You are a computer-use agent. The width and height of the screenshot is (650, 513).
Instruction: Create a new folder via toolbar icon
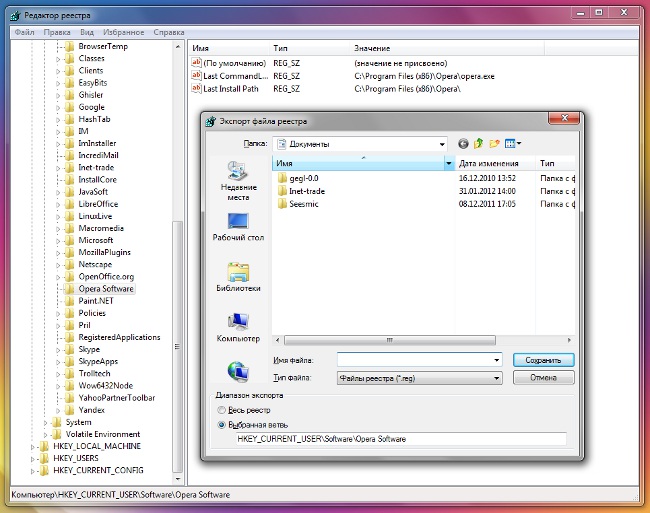point(494,144)
